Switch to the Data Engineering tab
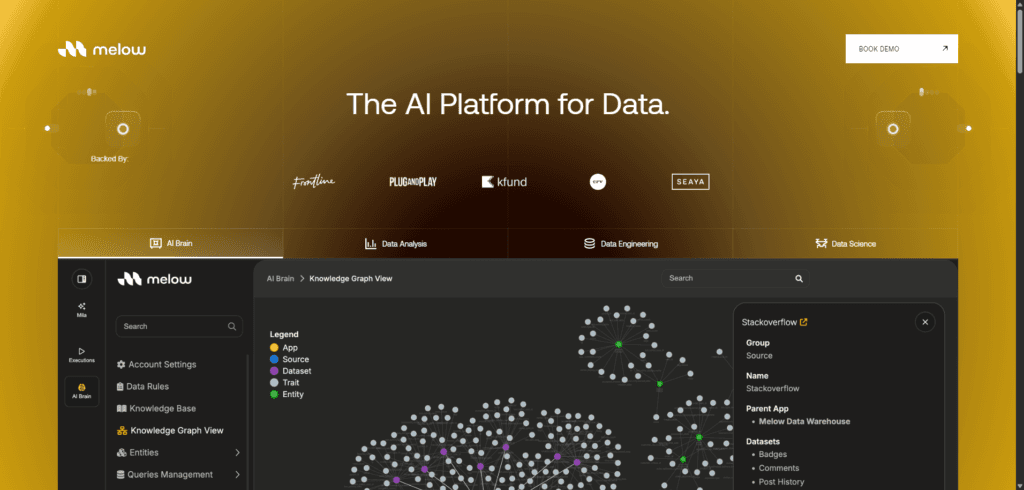 pos(620,243)
